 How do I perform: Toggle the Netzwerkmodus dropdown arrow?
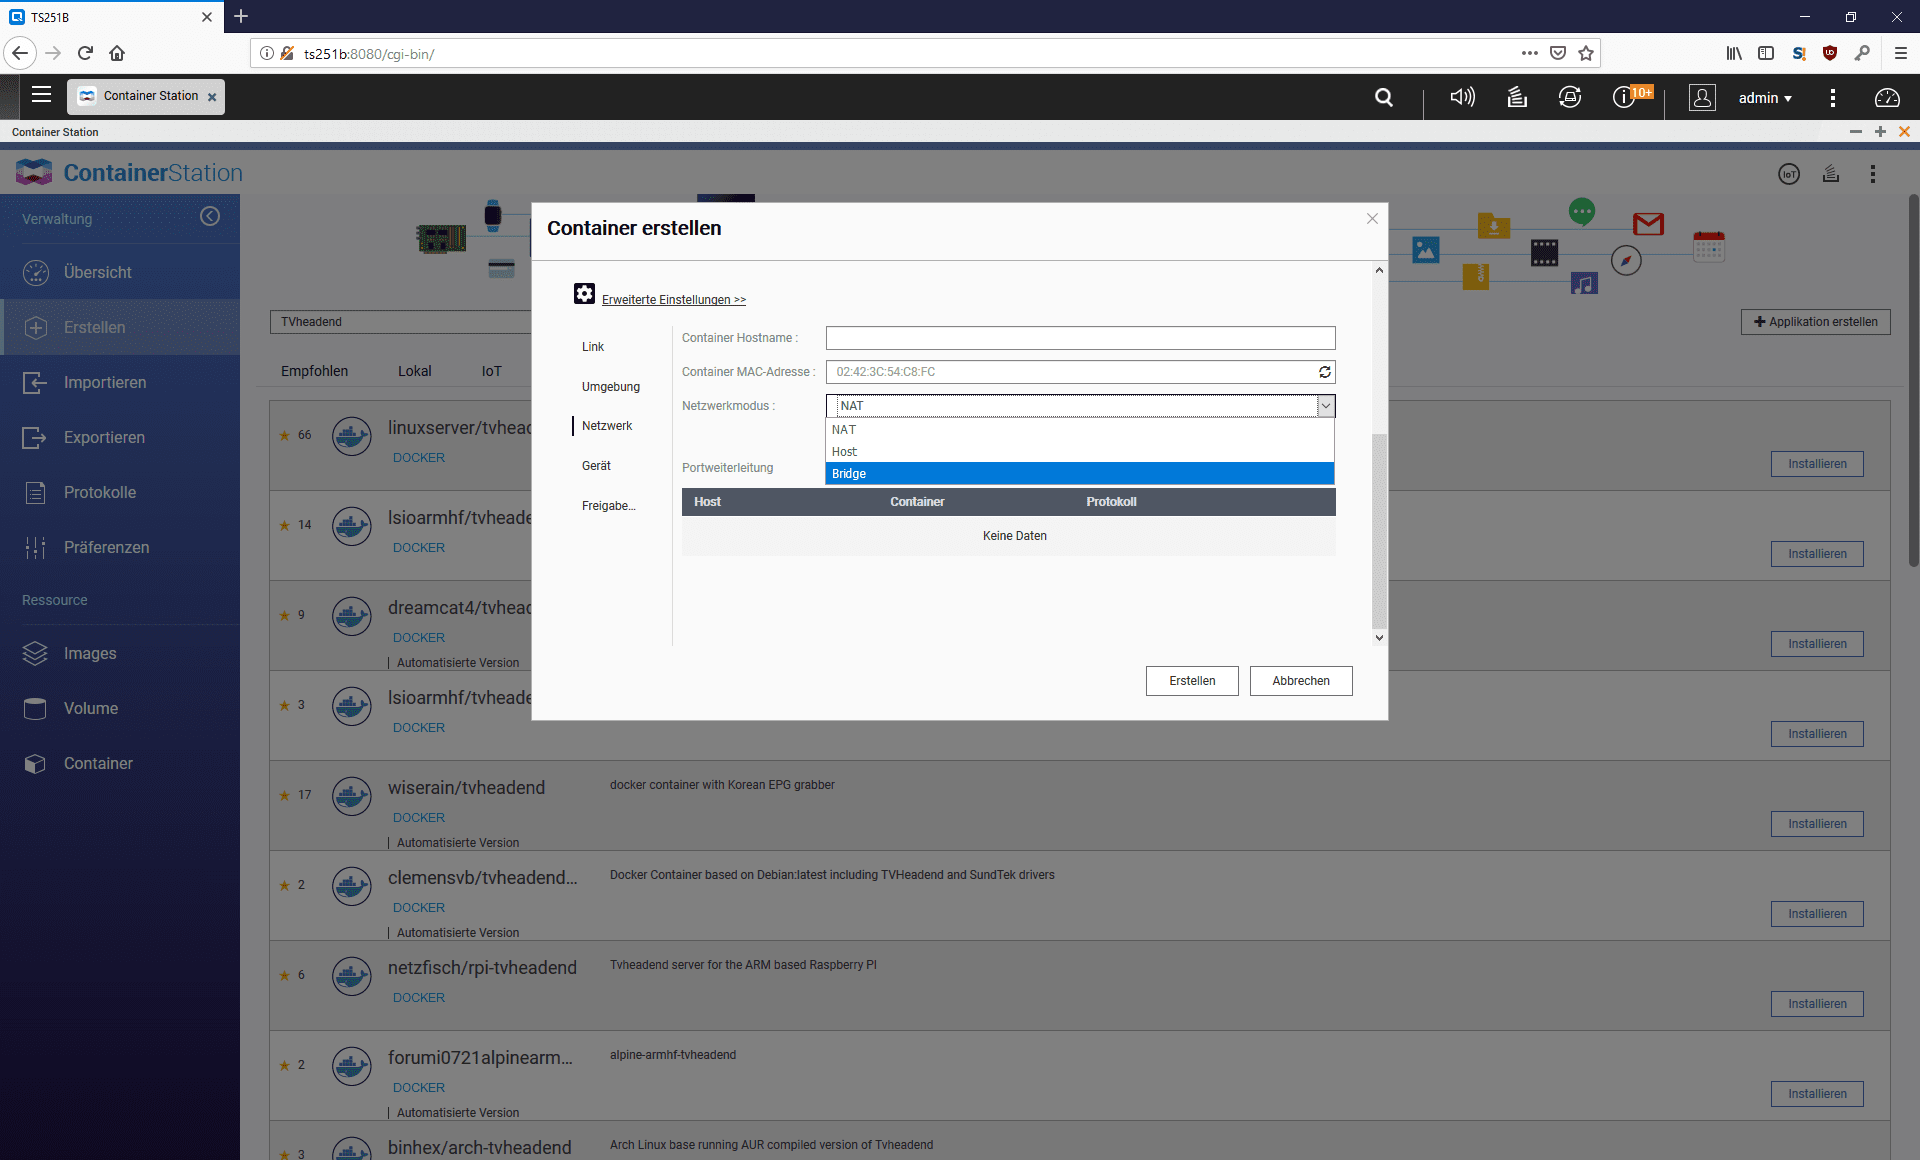click(x=1326, y=406)
